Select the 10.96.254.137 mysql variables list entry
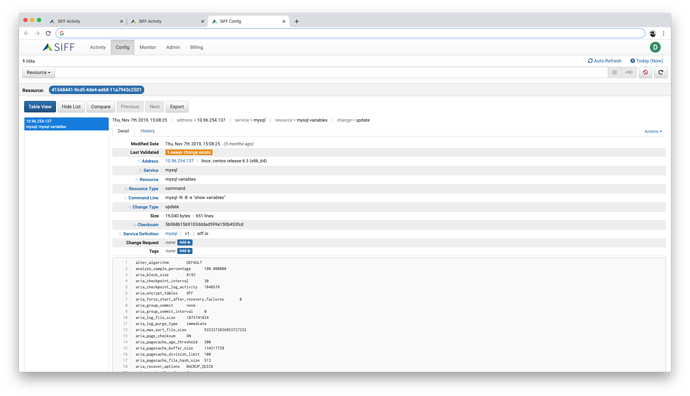690x396 pixels. pos(66,124)
